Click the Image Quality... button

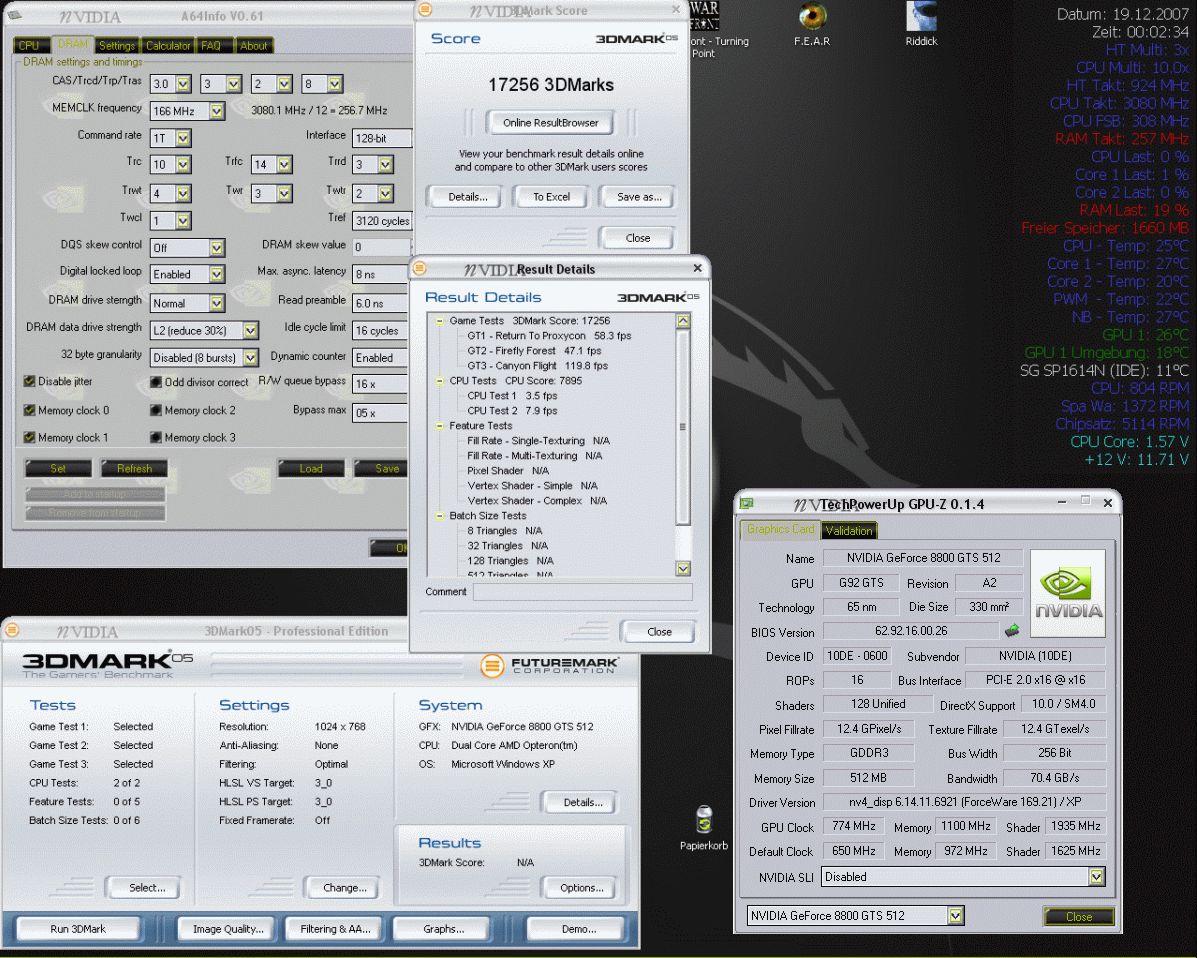pos(228,929)
